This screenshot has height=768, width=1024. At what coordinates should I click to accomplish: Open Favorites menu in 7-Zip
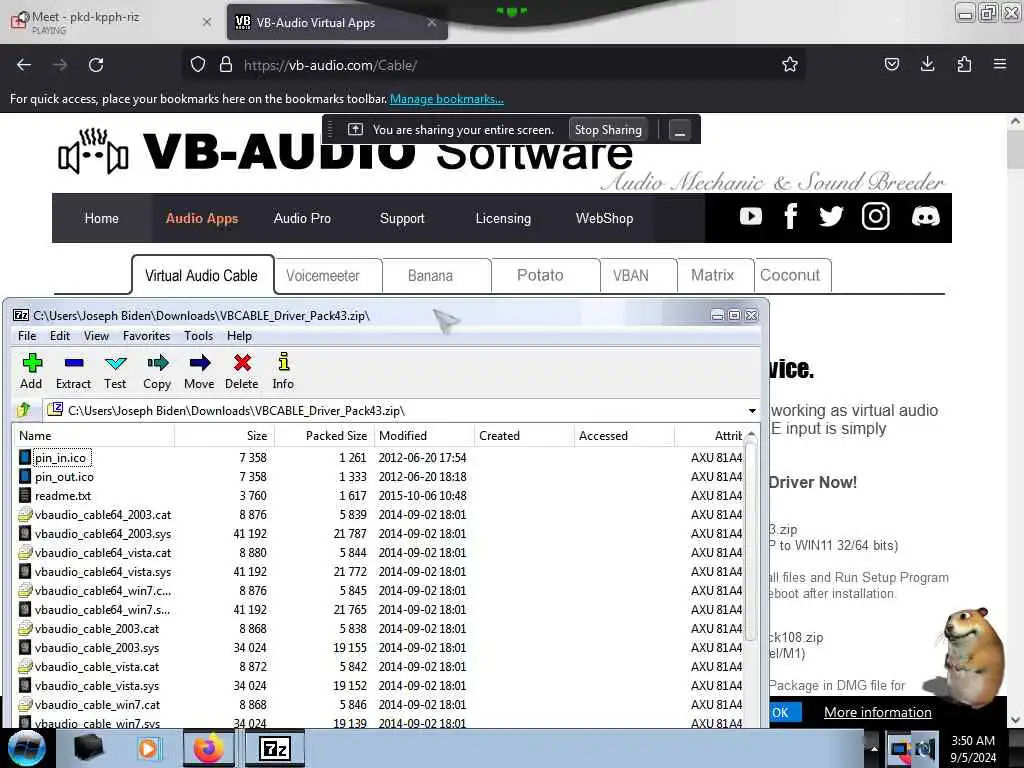pos(146,336)
